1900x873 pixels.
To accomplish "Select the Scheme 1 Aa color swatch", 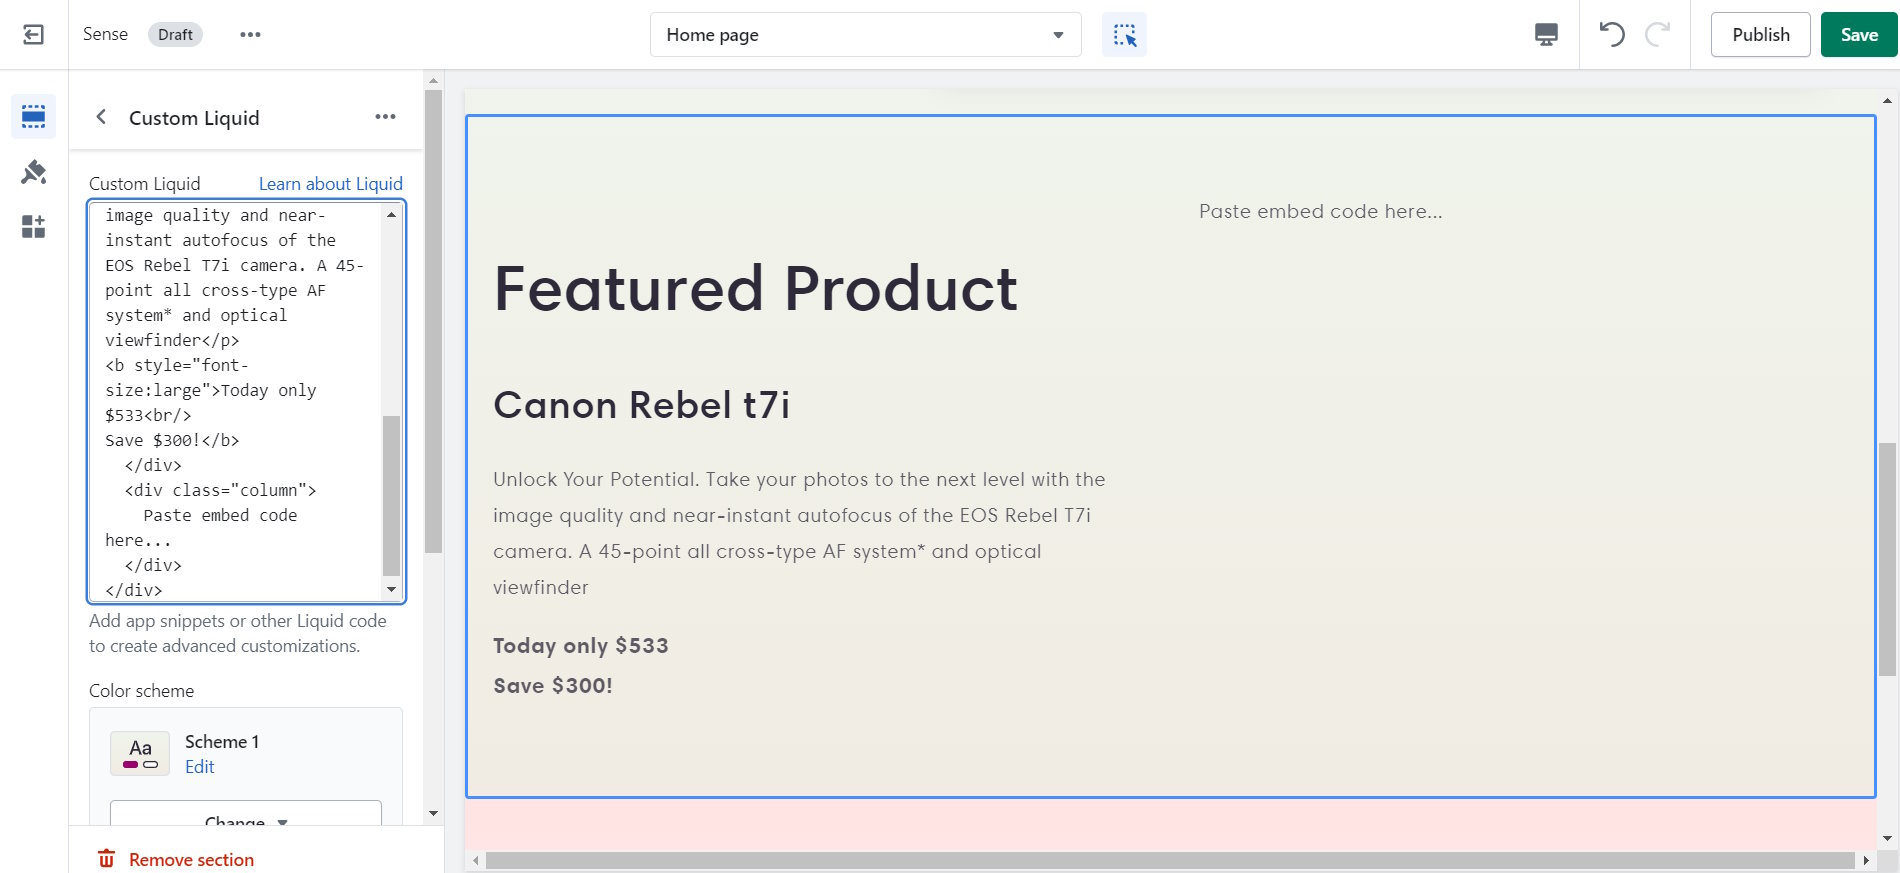I will (x=140, y=754).
